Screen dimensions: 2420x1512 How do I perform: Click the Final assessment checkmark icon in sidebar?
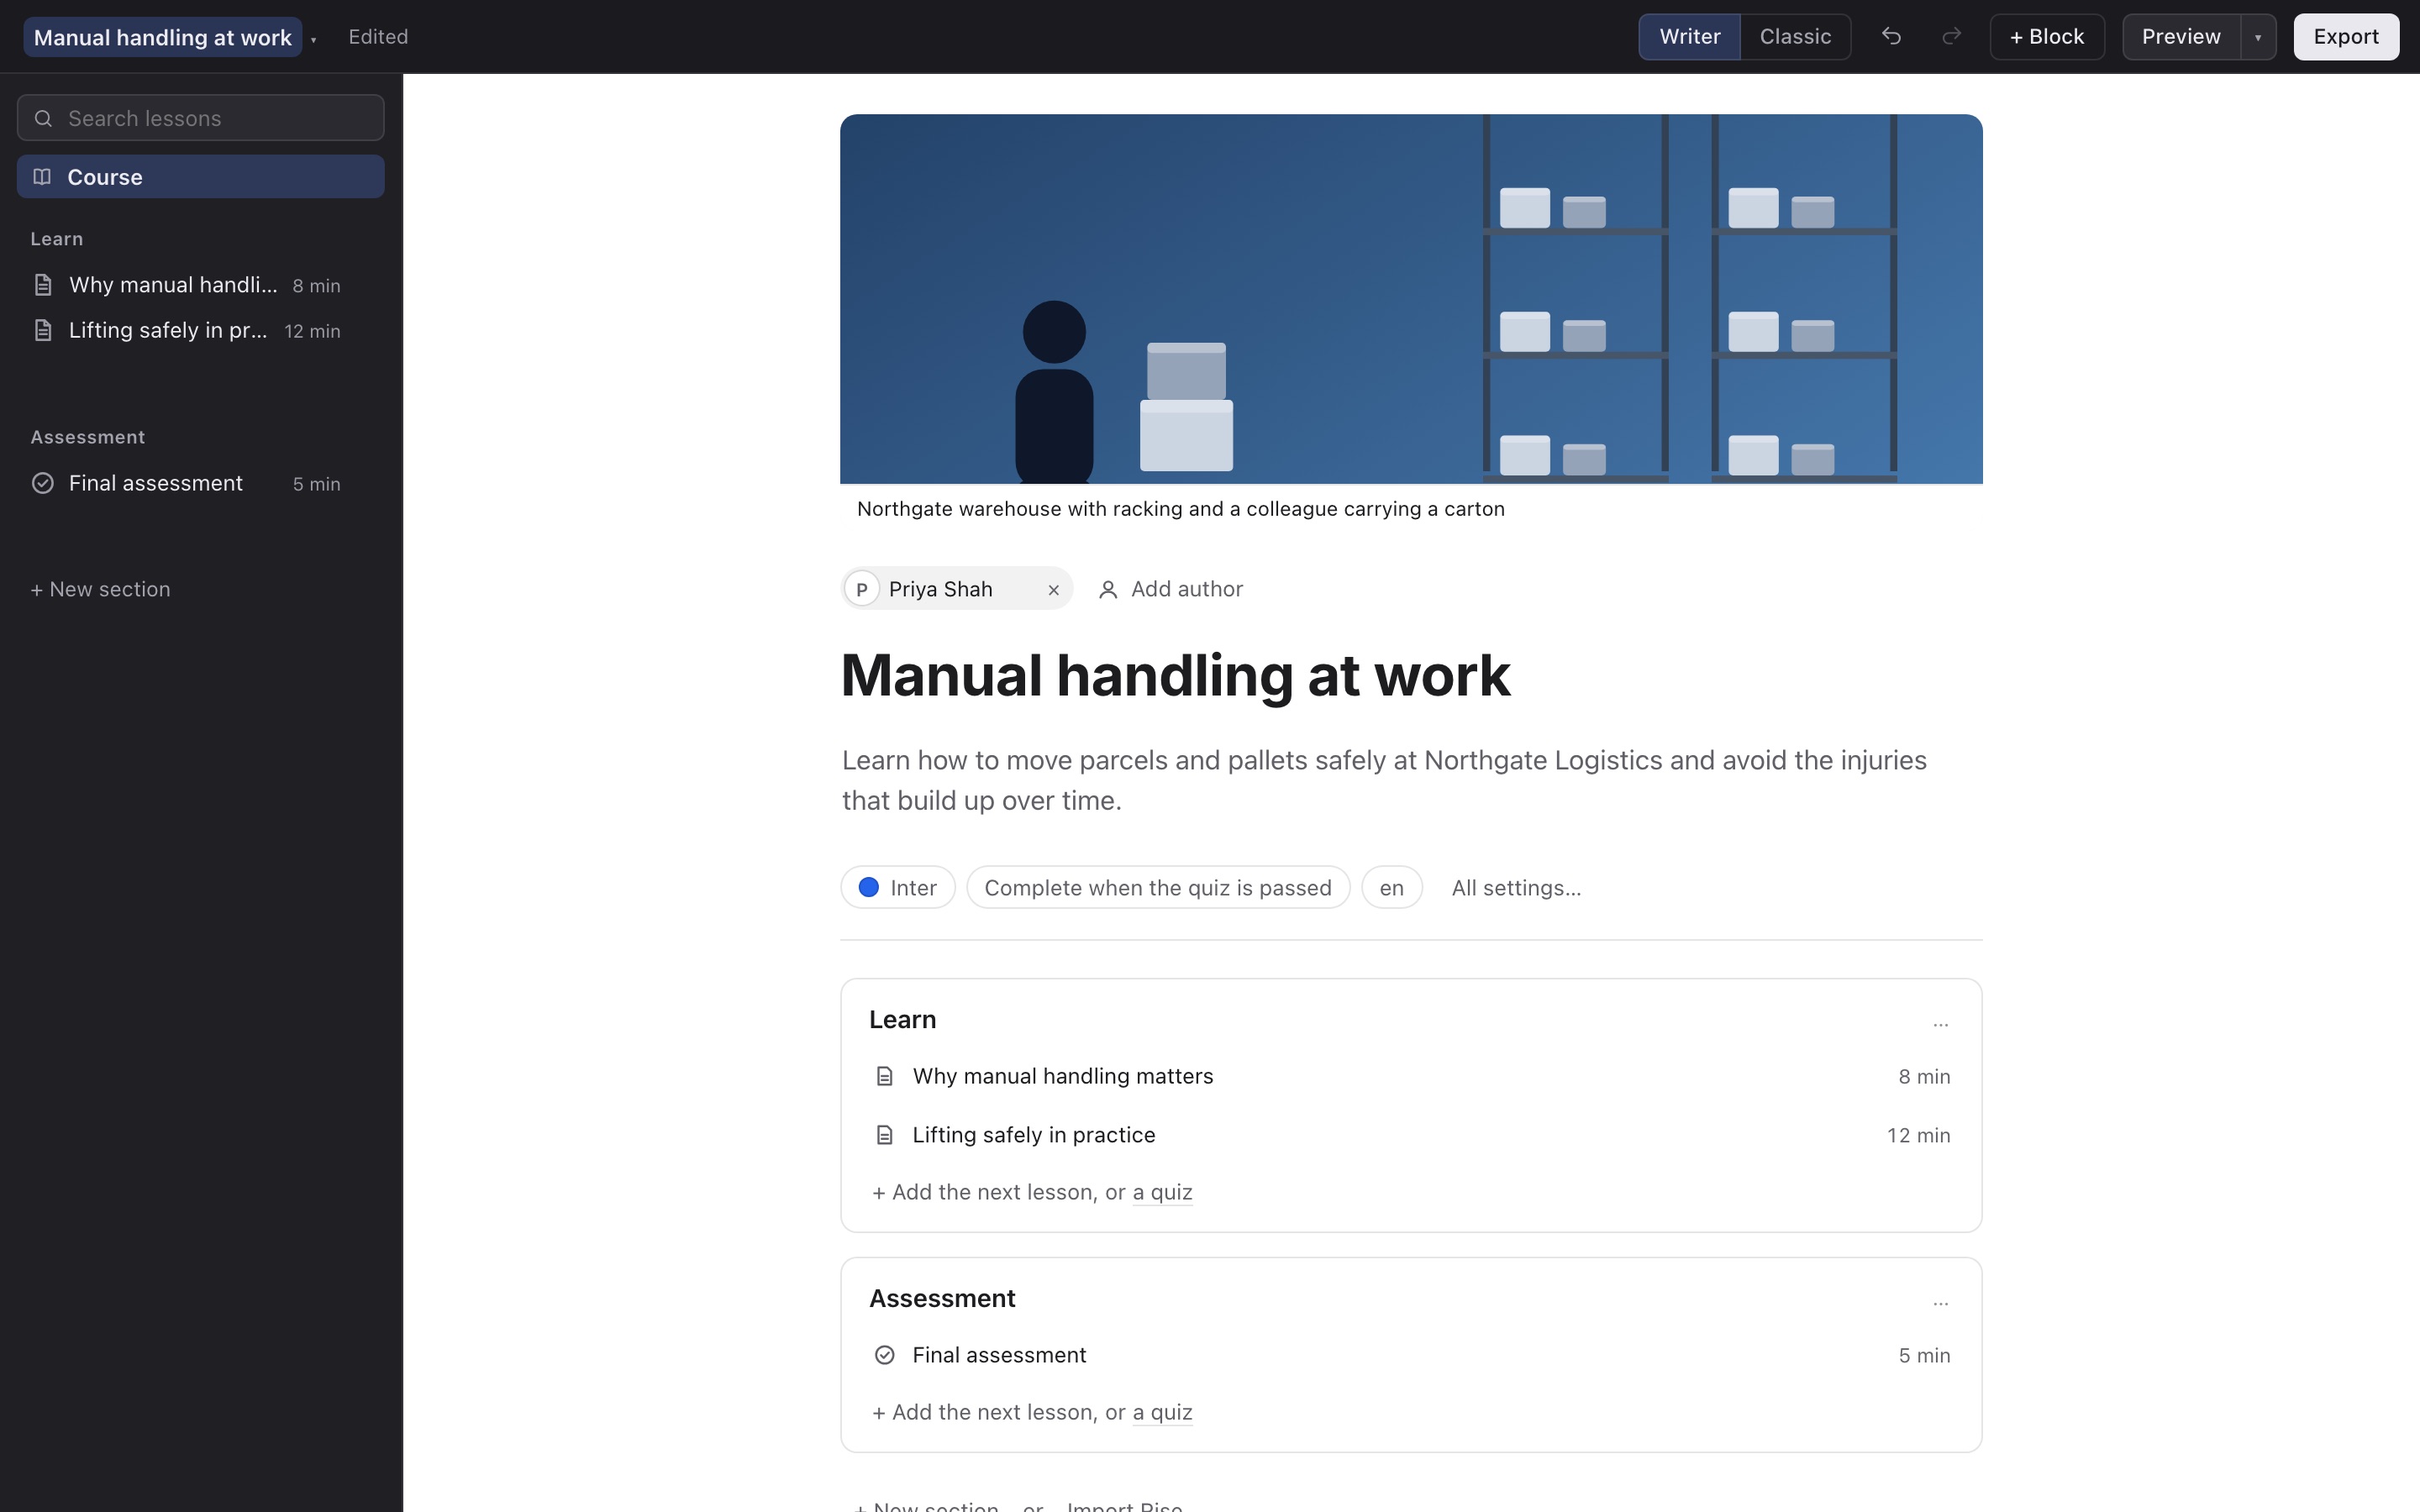pos(43,484)
